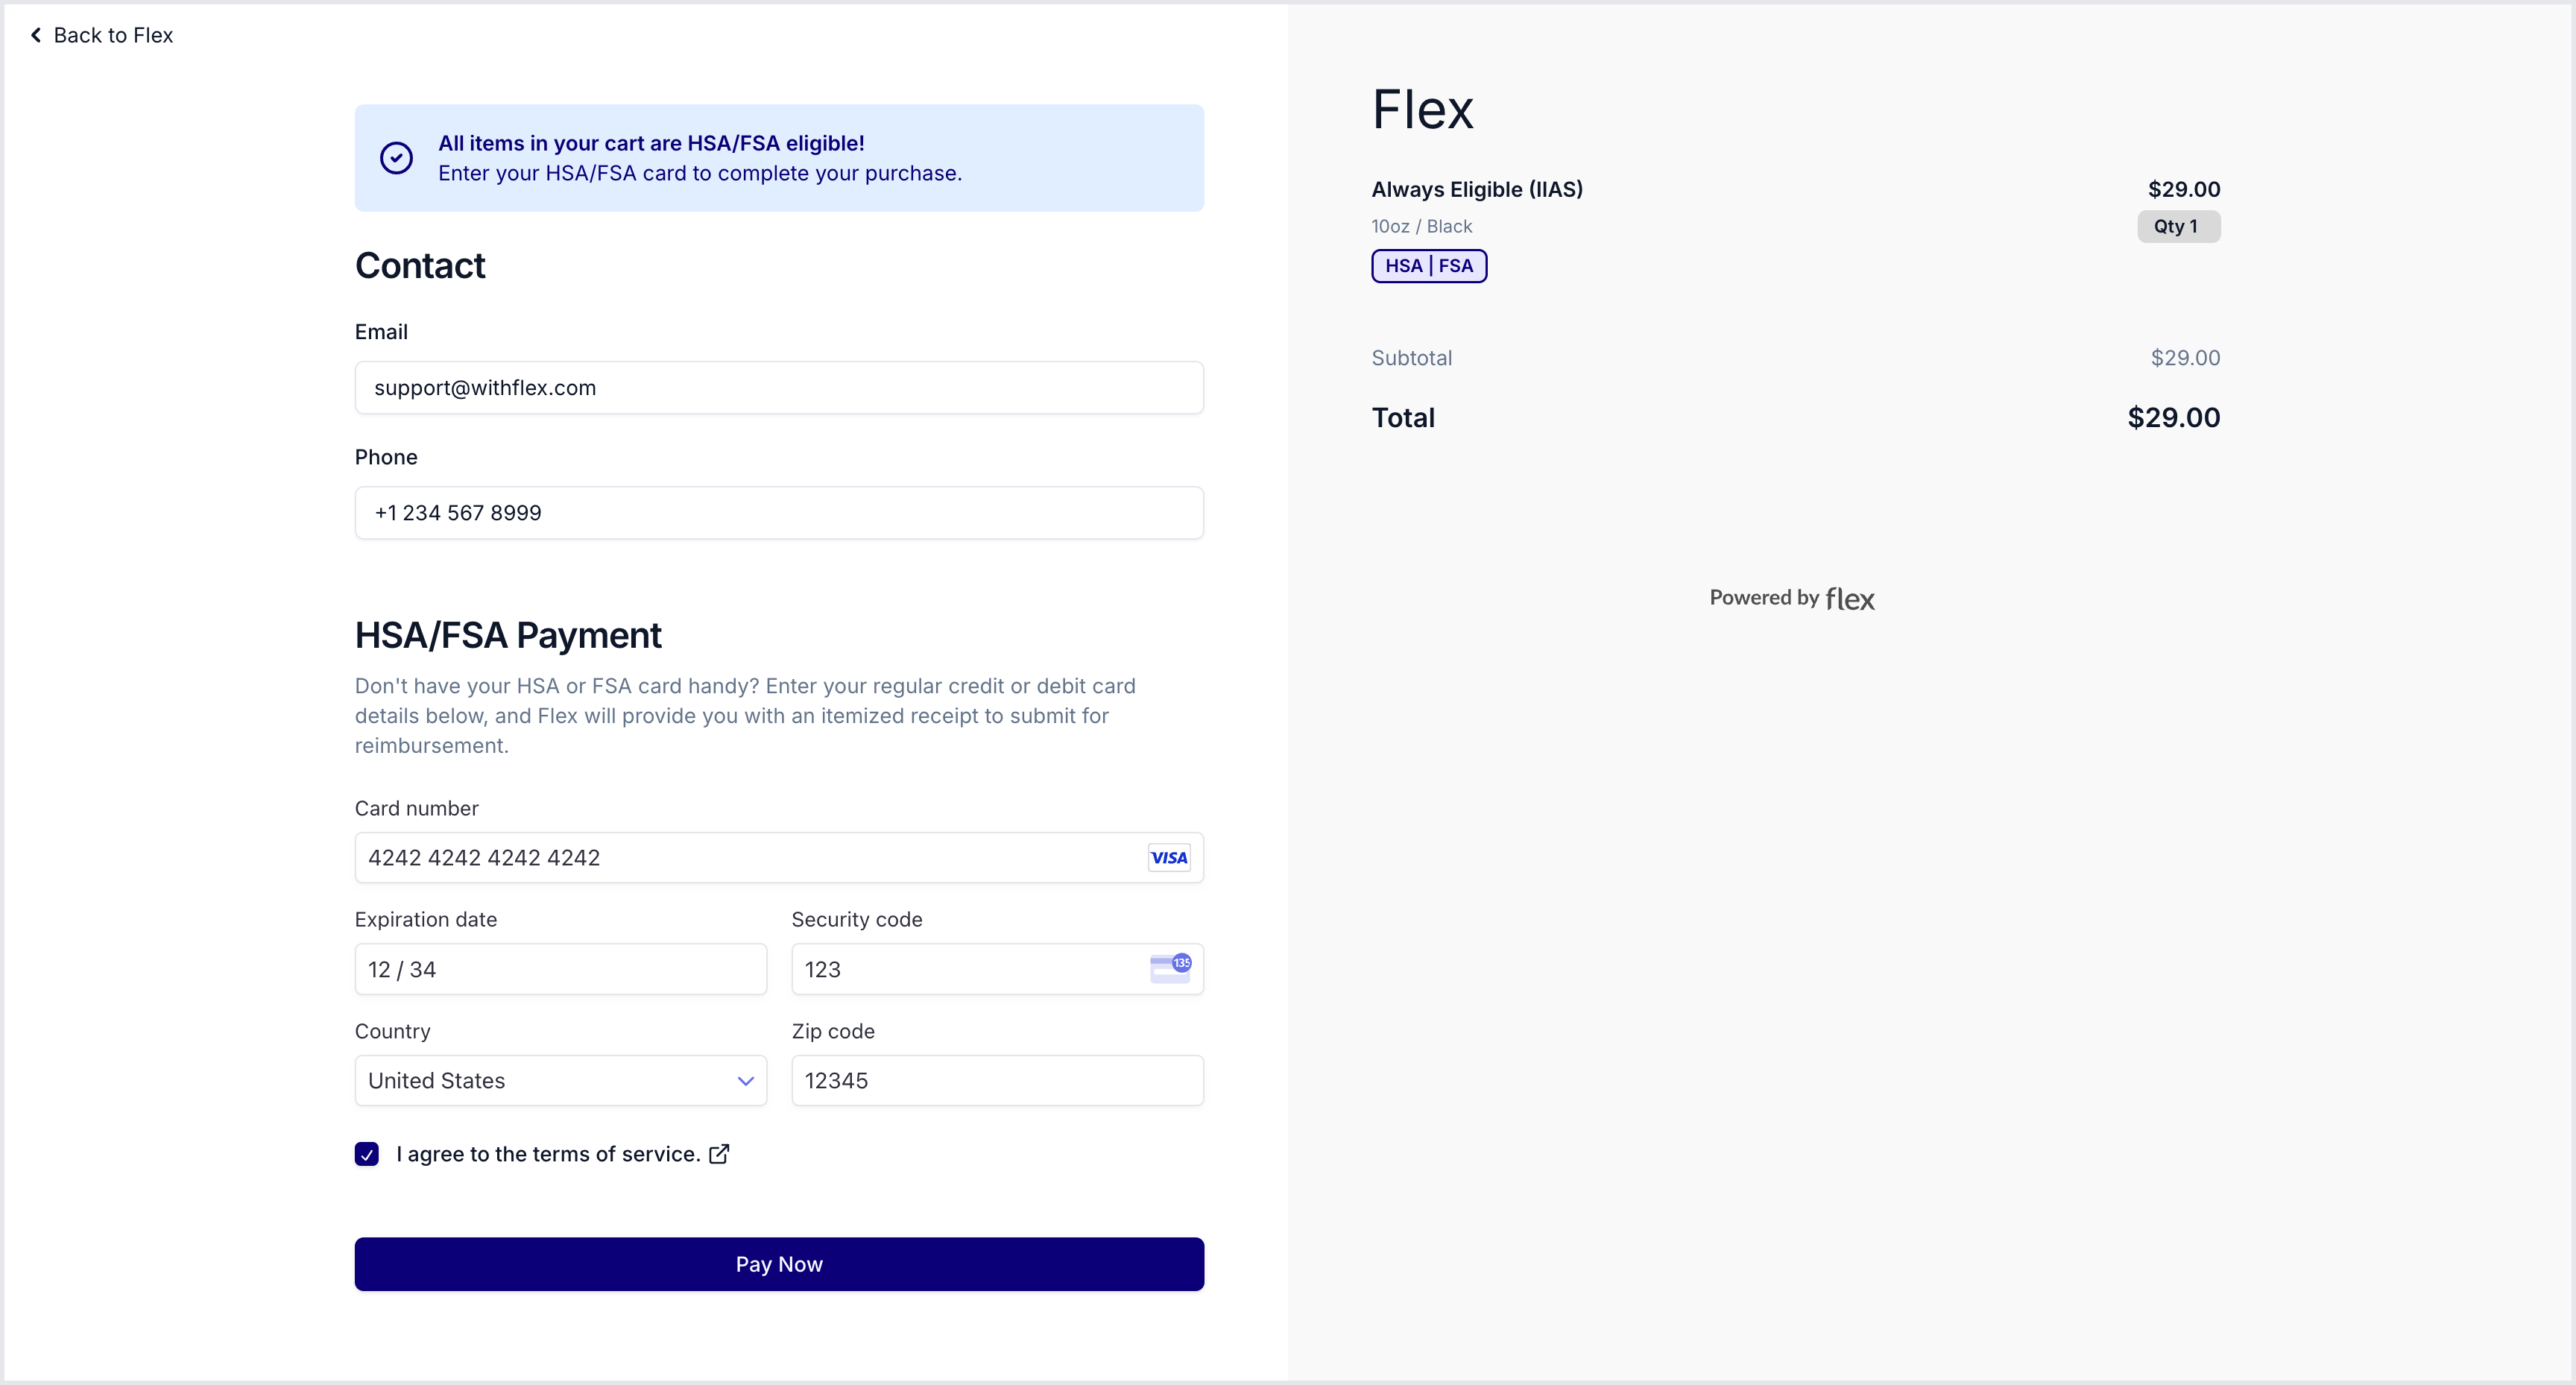The height and width of the screenshot is (1385, 2576).
Task: Click the Zip code field
Action: 997,1080
